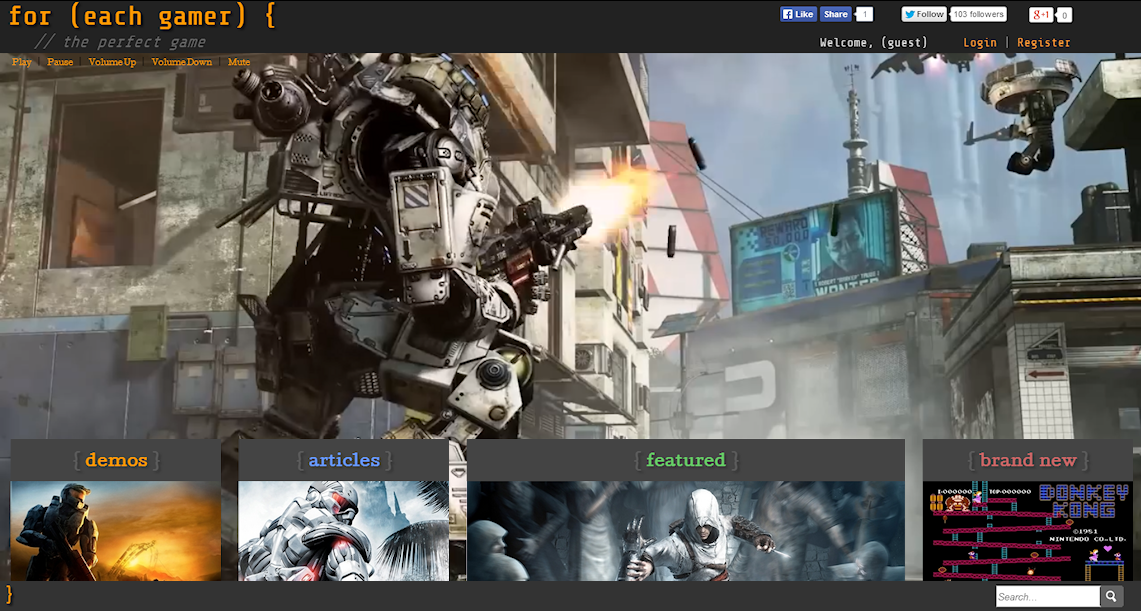Open the brand new section heading
The height and width of the screenshot is (611, 1141).
click(x=1027, y=460)
